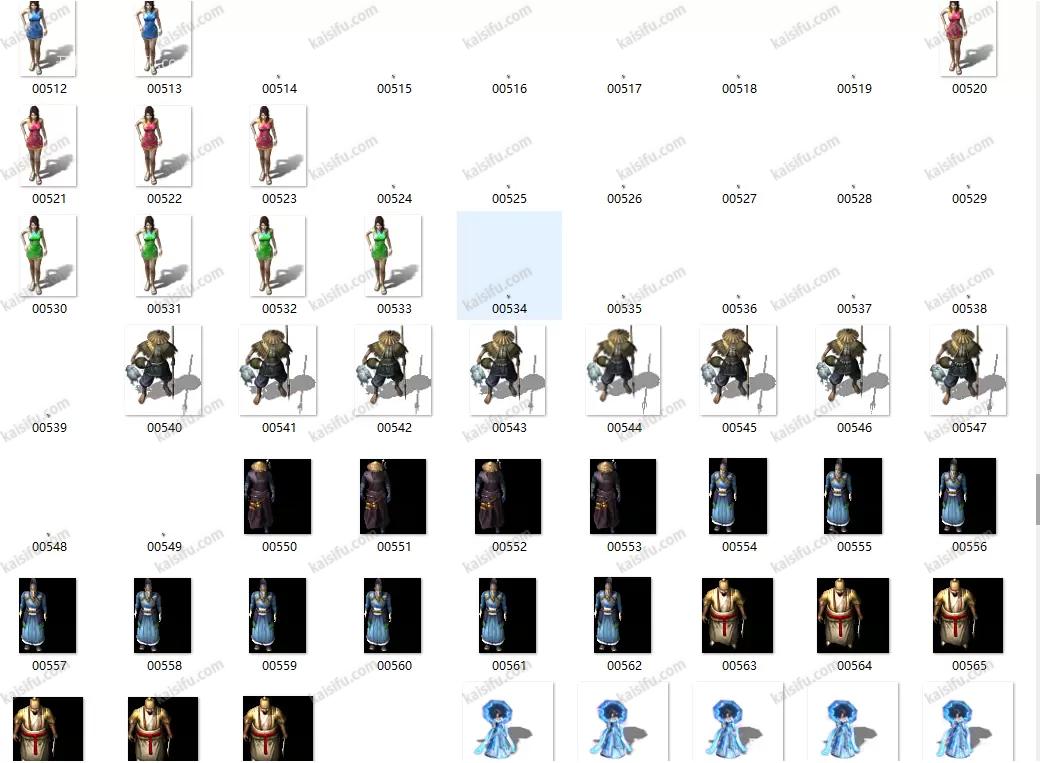Select the highlighted empty file 00534

pos(509,266)
